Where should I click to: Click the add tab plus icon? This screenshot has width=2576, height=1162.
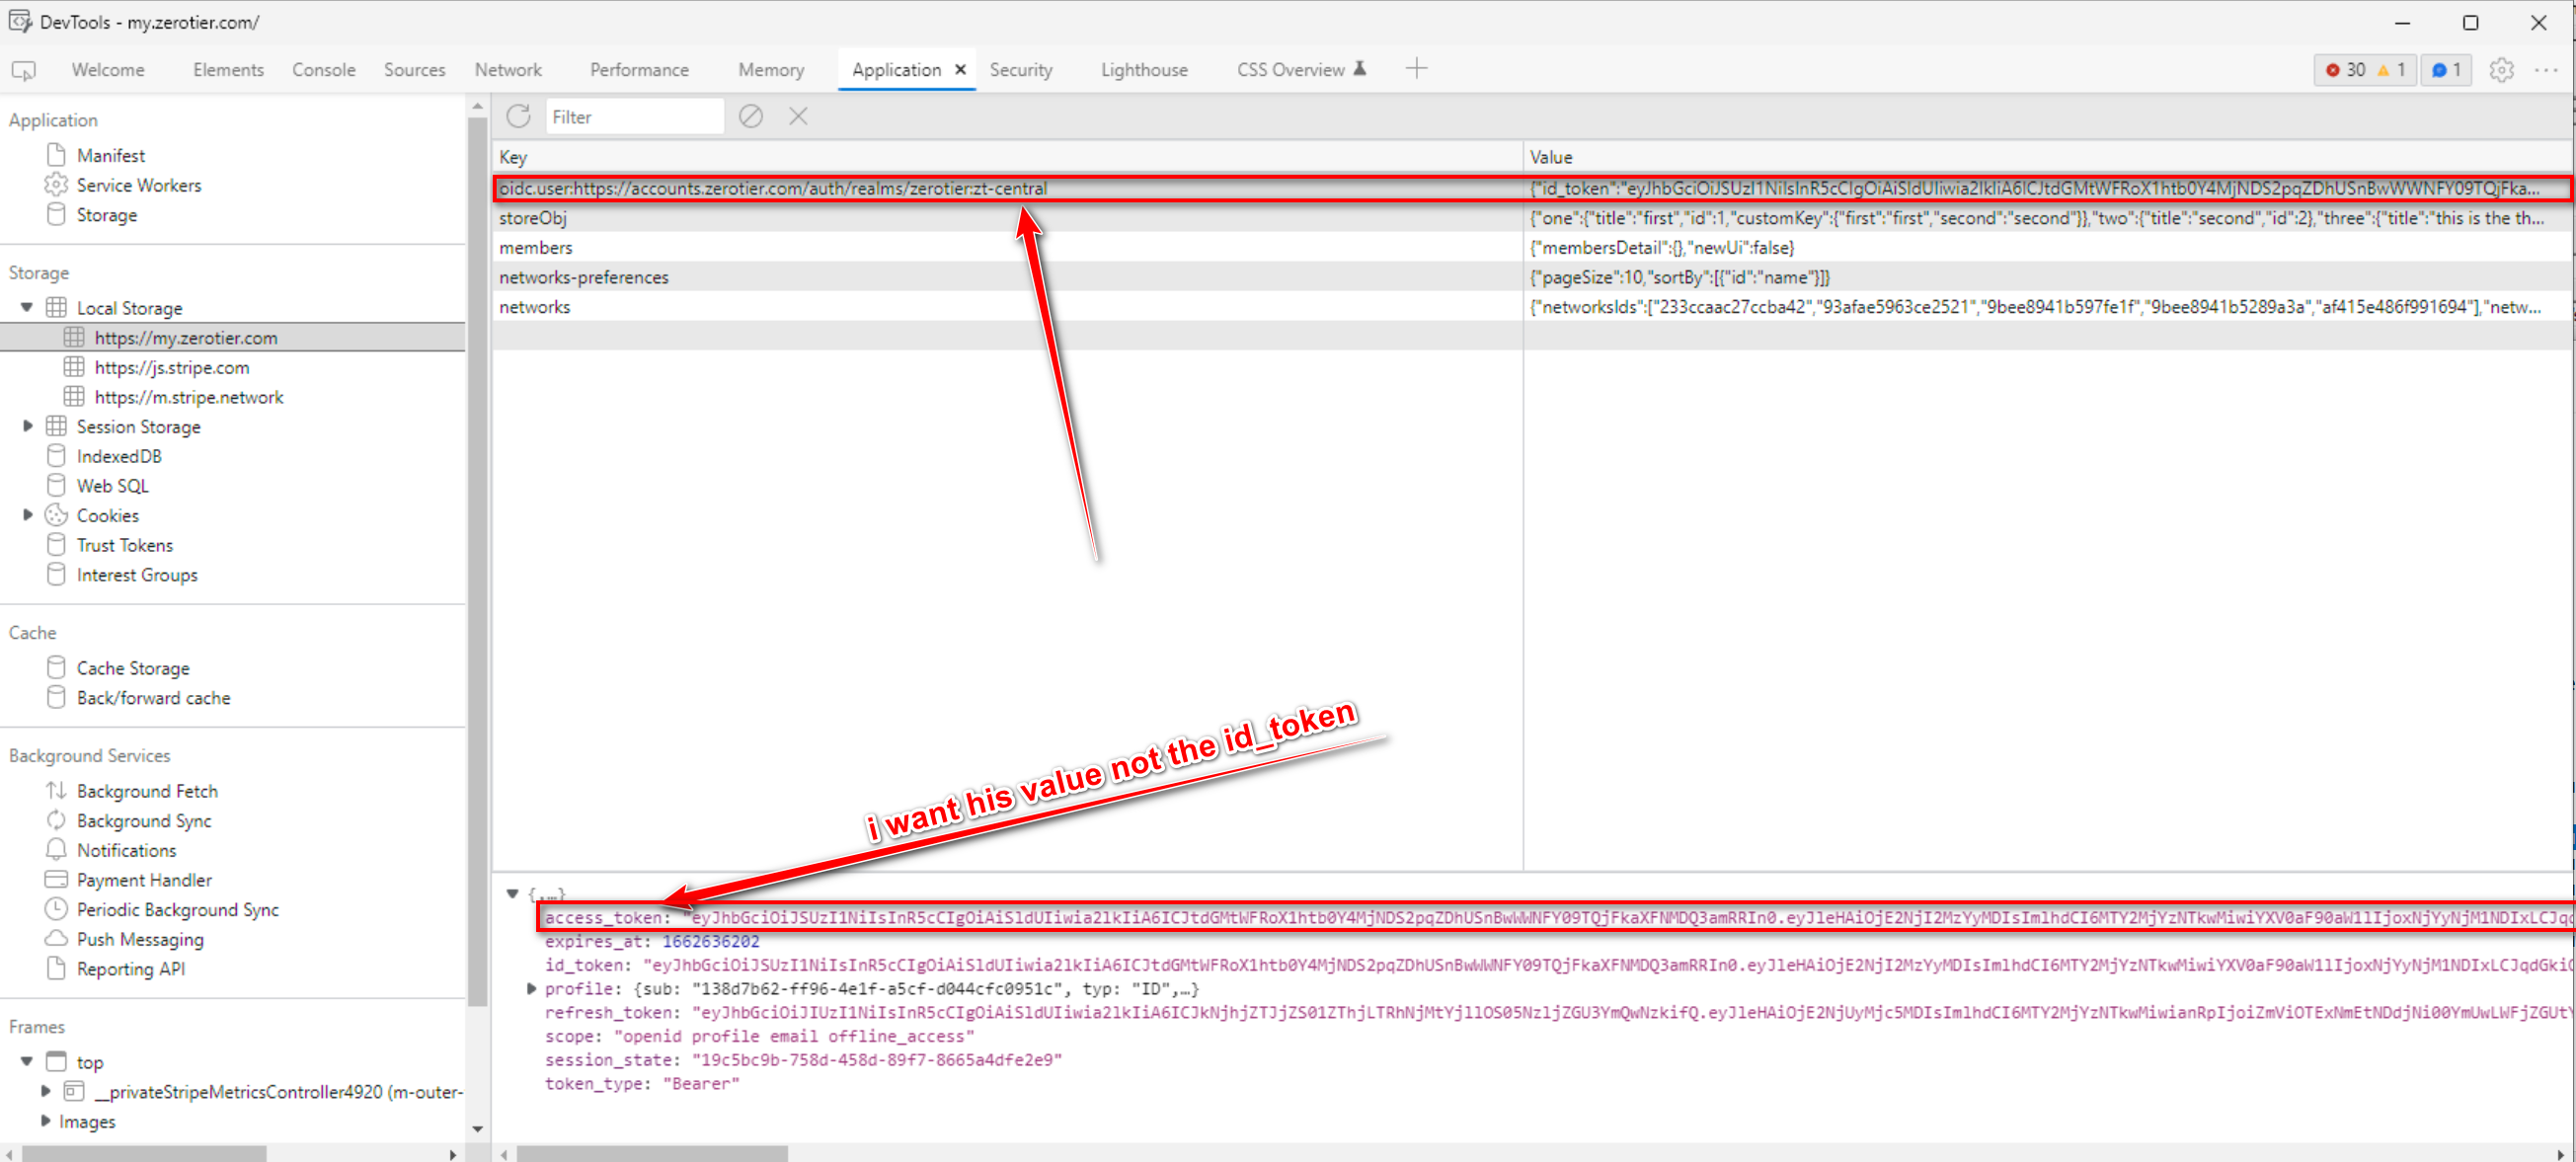[x=1415, y=69]
